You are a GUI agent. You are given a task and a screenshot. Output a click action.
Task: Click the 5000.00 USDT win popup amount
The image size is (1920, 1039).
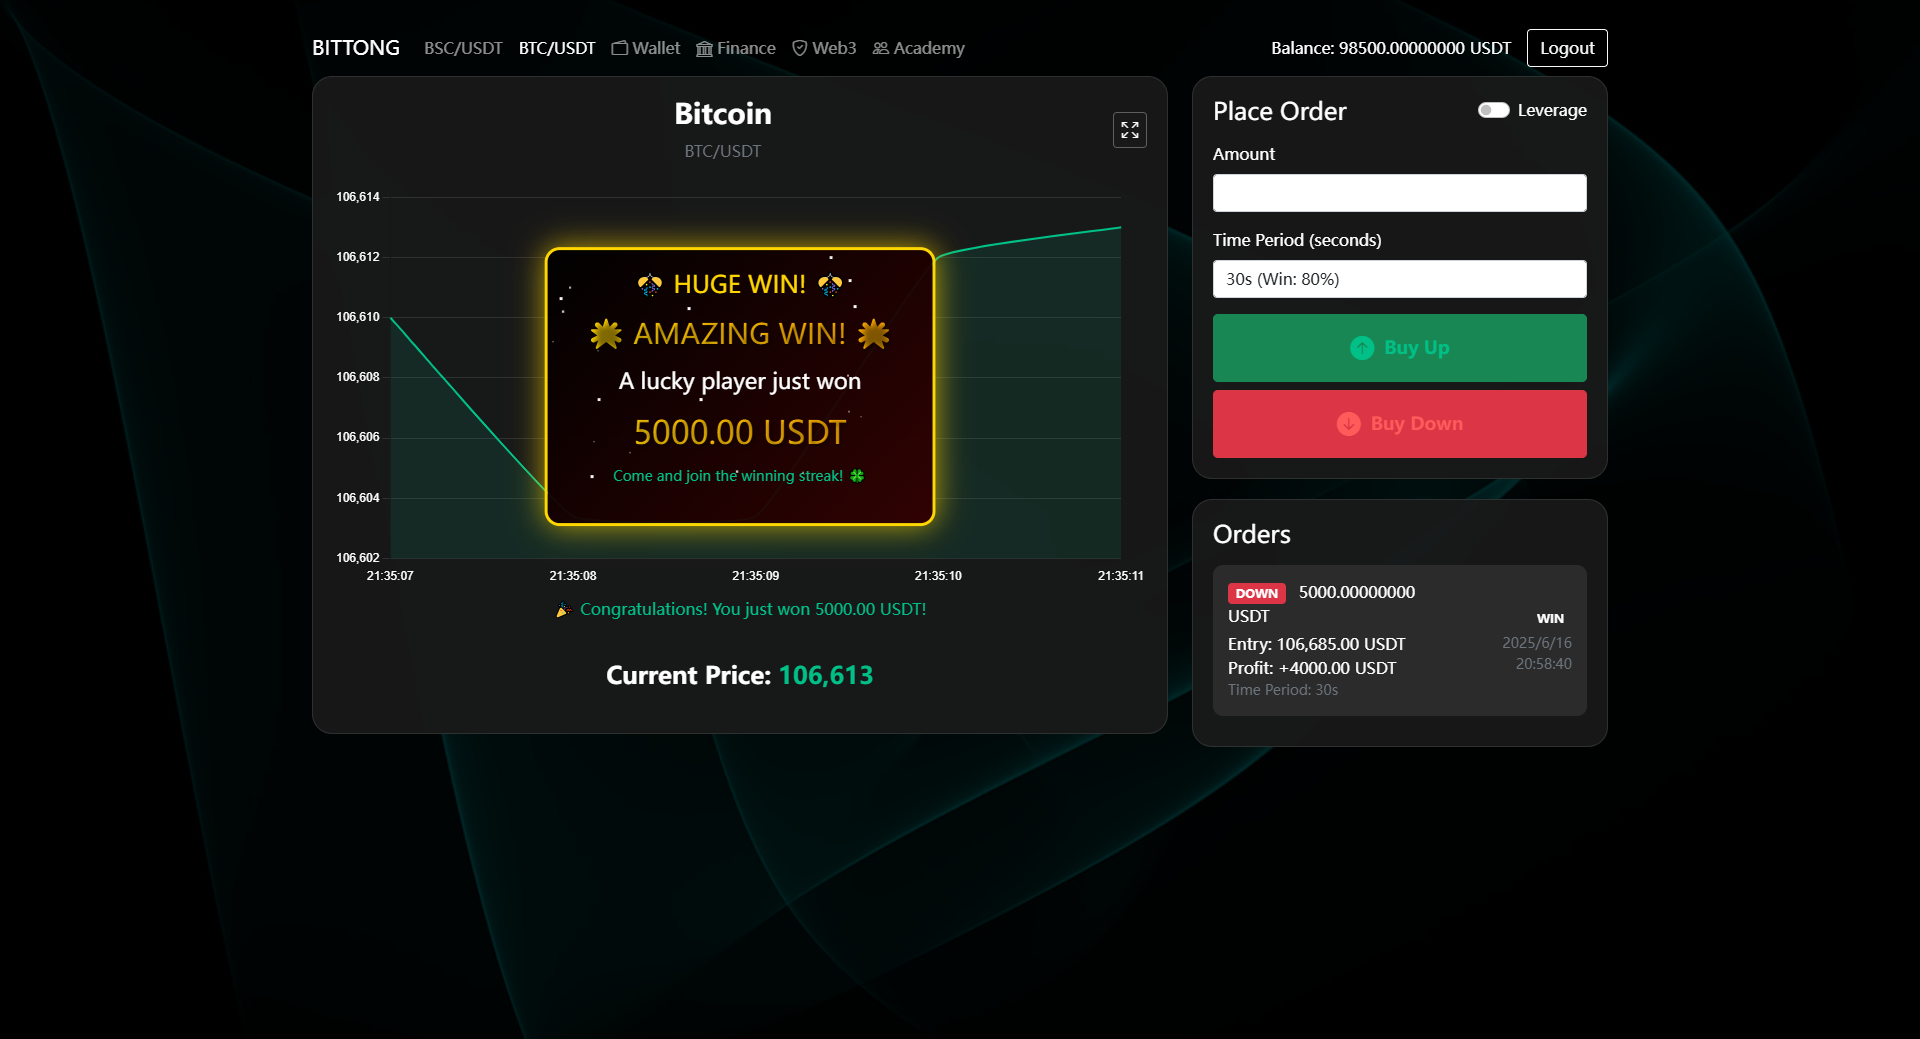[x=739, y=432]
